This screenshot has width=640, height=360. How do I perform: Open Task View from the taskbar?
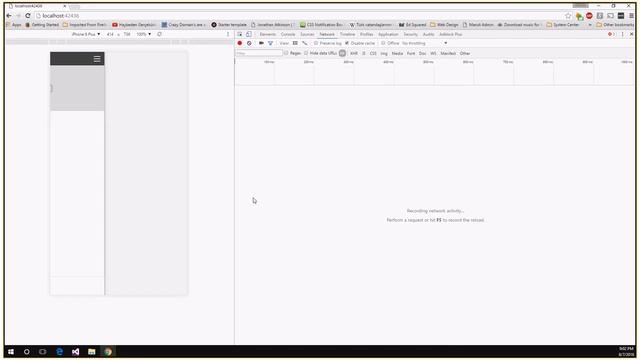coord(42,352)
